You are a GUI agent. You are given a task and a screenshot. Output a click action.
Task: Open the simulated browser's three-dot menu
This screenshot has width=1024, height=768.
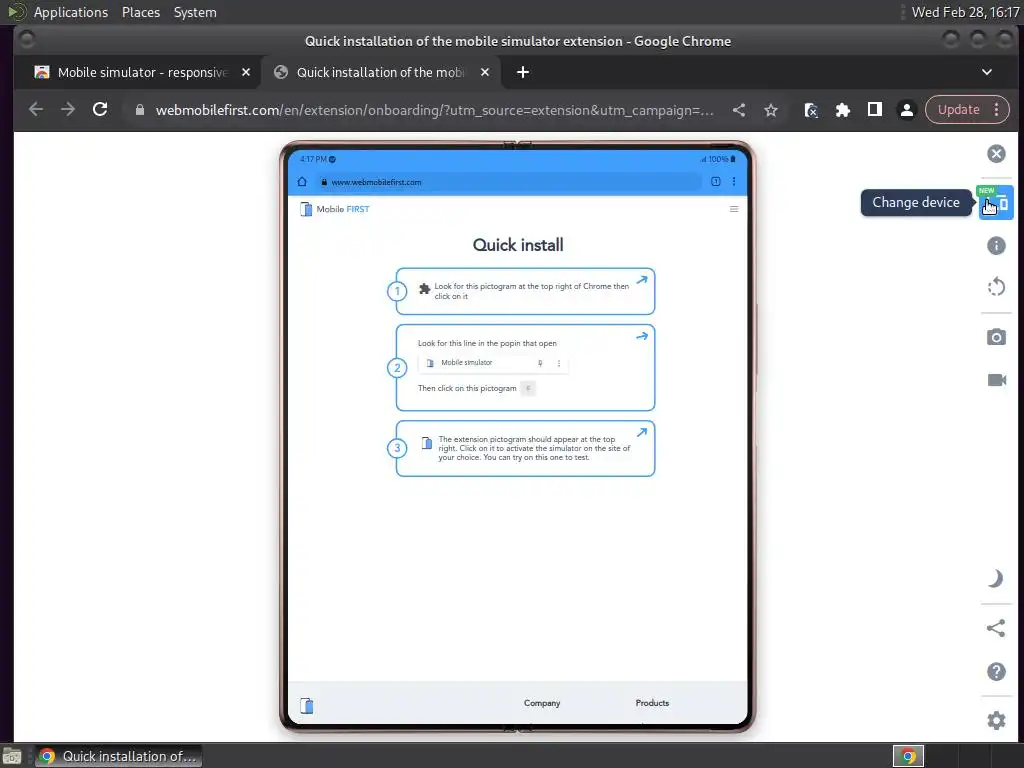pos(734,182)
